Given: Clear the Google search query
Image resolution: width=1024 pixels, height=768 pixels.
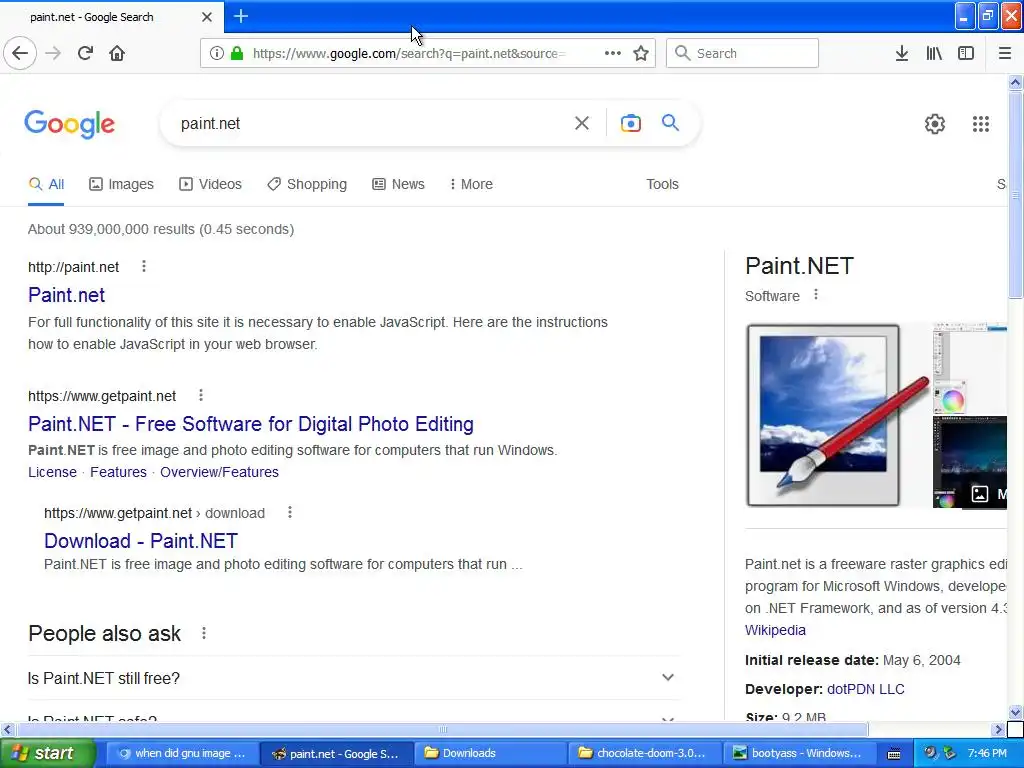Looking at the screenshot, I should pyautogui.click(x=581, y=123).
